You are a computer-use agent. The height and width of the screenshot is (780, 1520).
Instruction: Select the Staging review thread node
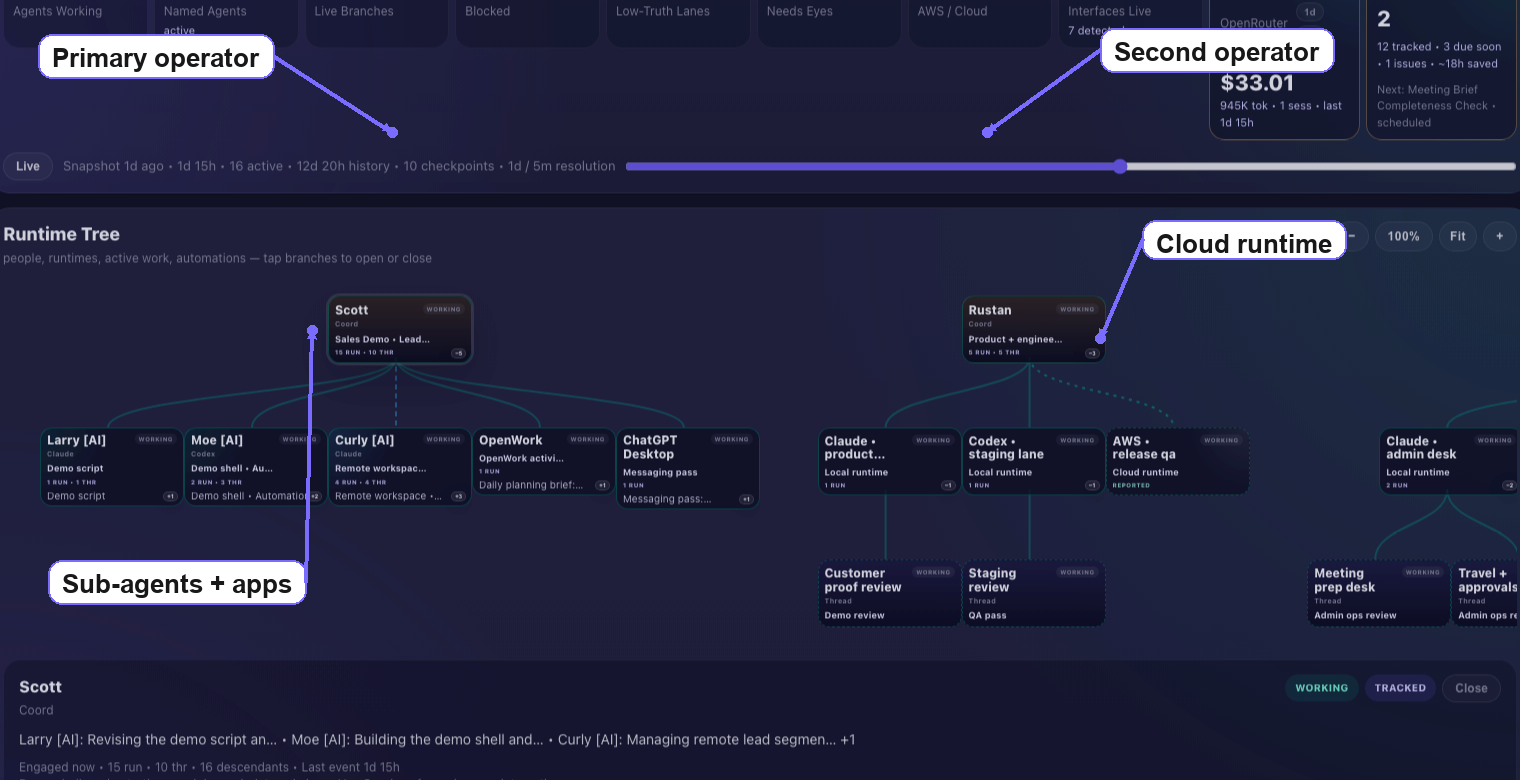(x=1034, y=594)
